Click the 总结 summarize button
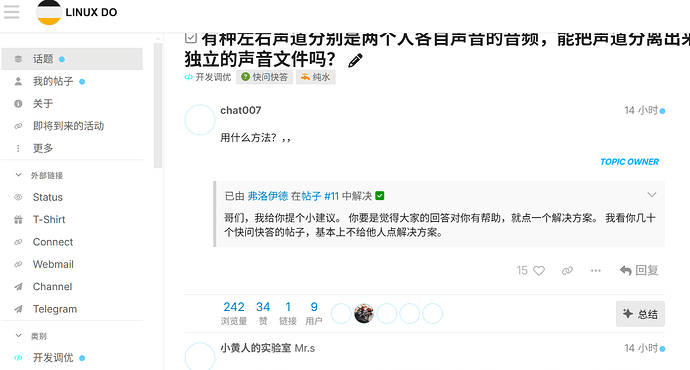690x370 pixels. [x=640, y=314]
